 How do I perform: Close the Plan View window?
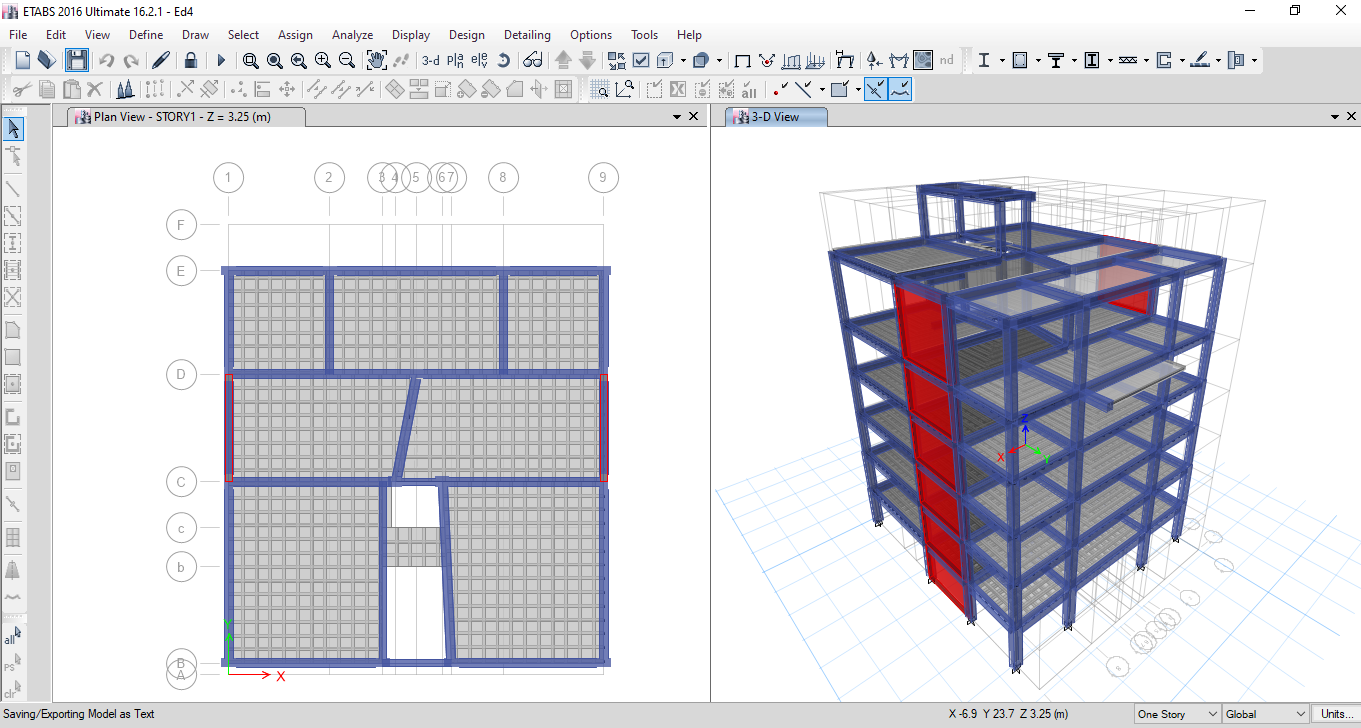pyautogui.click(x=694, y=117)
